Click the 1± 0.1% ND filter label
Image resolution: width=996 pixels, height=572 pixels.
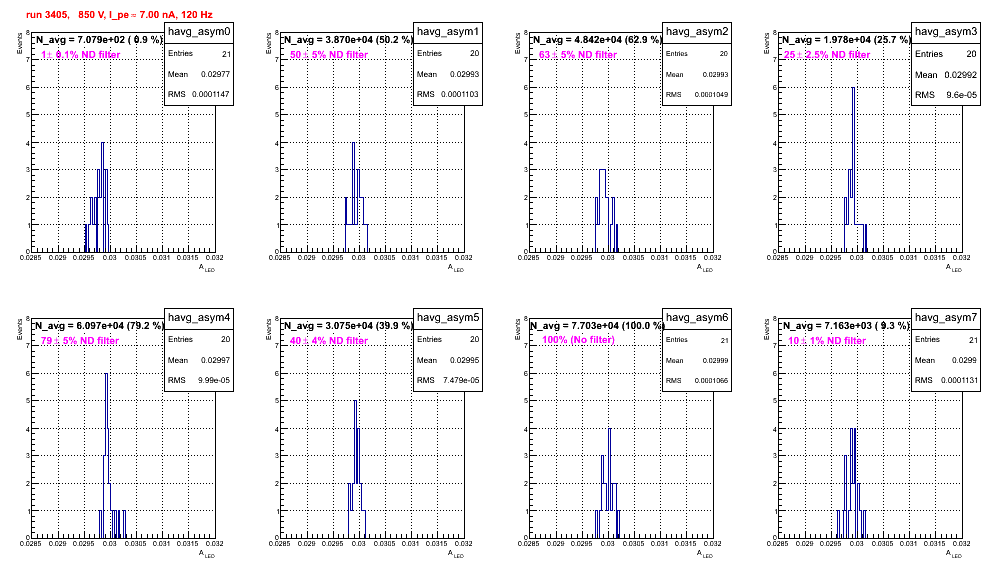coord(81,55)
